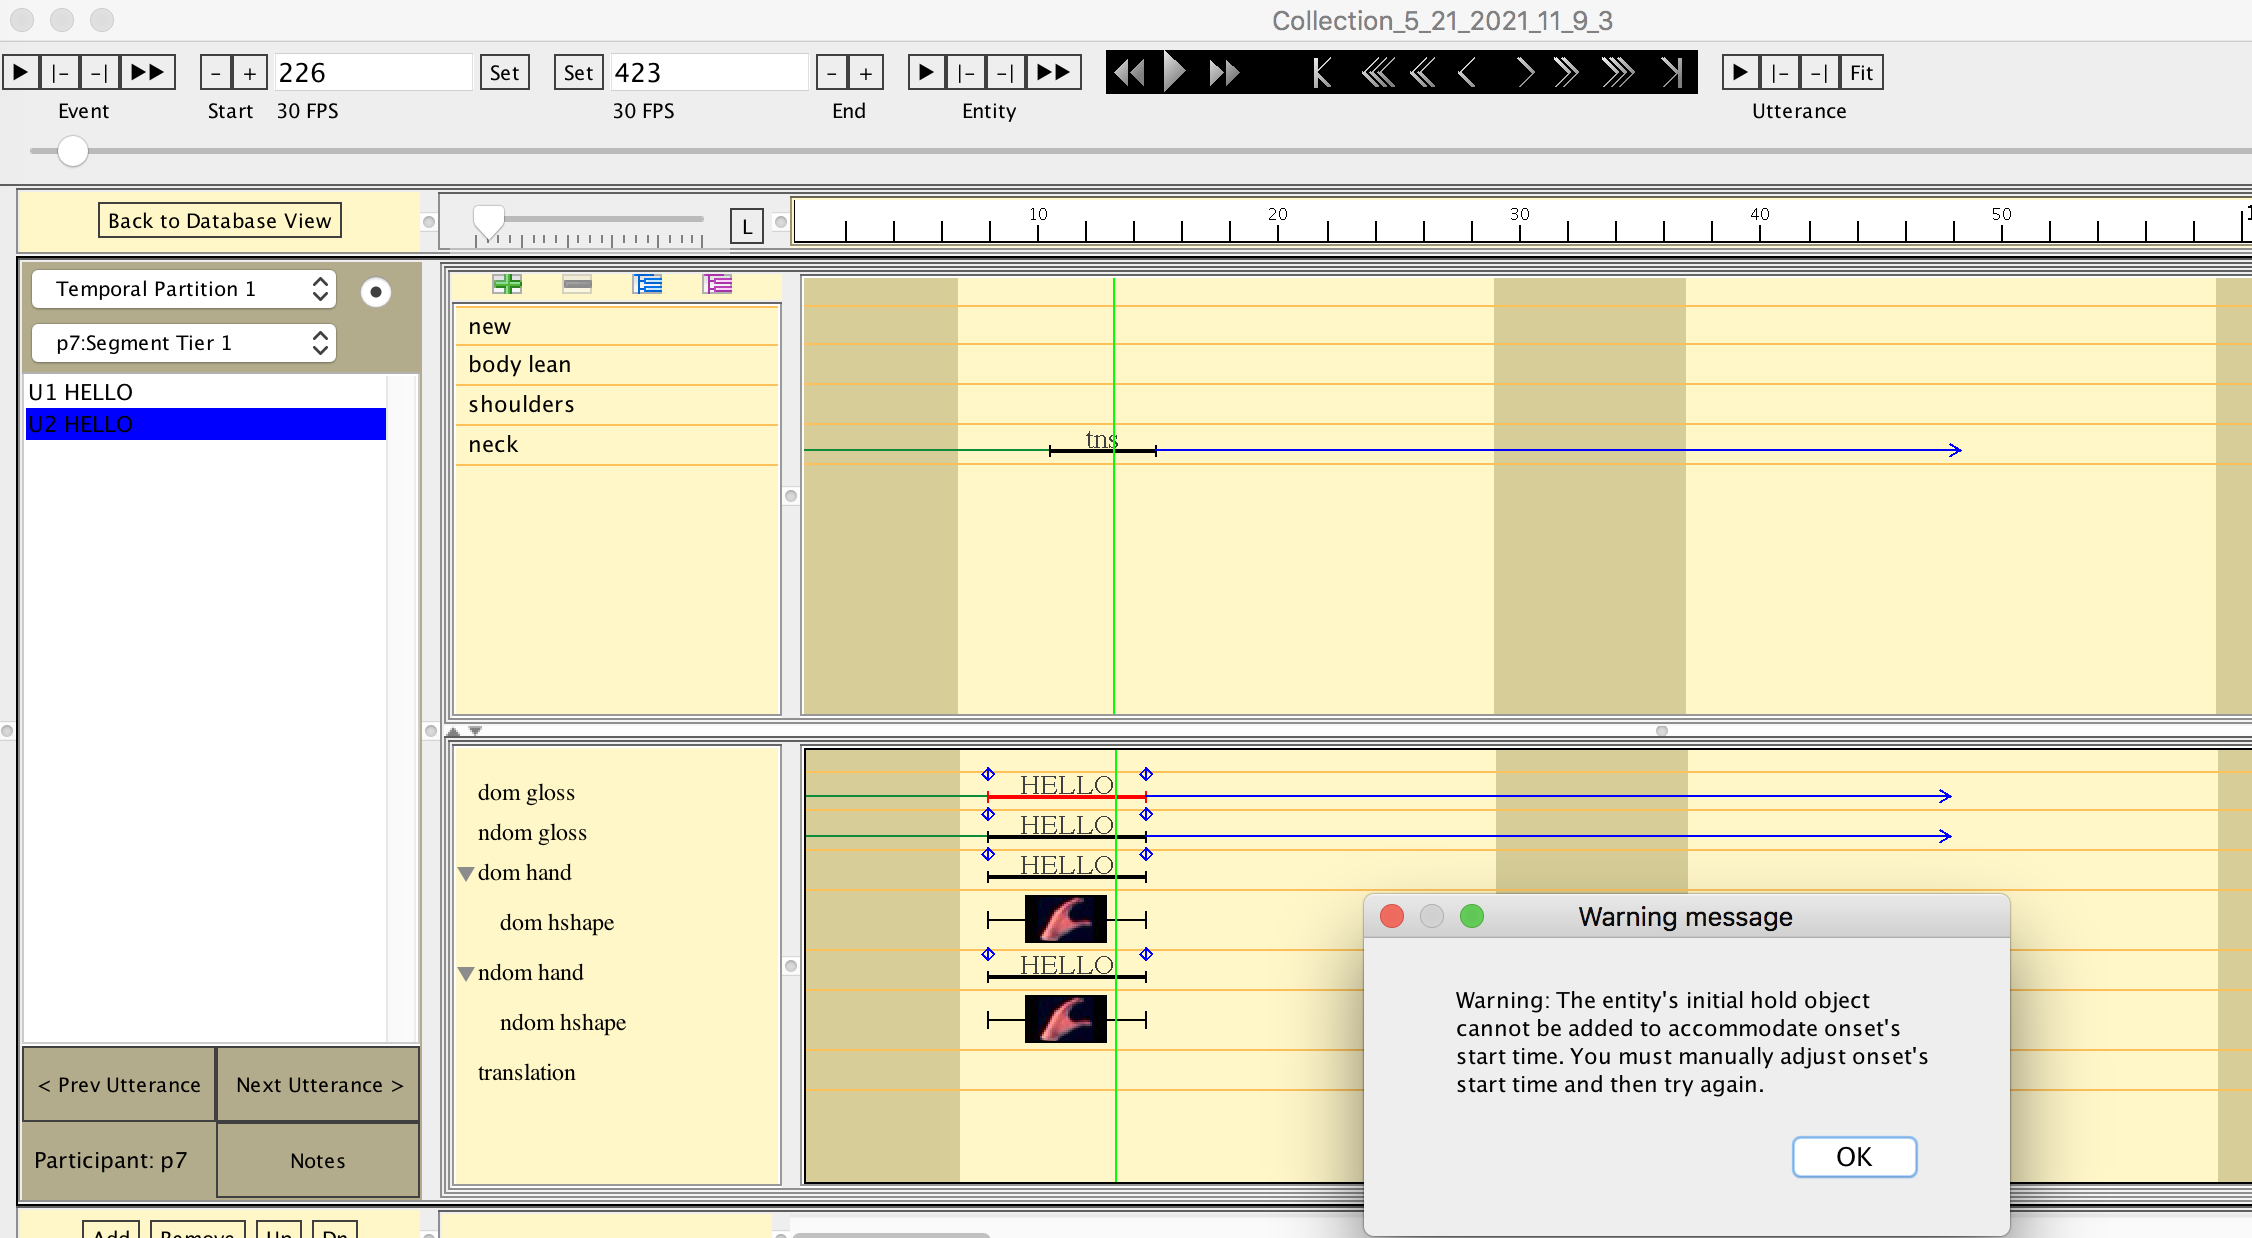Click the Next Utterance button
The width and height of the screenshot is (2252, 1238).
click(317, 1085)
